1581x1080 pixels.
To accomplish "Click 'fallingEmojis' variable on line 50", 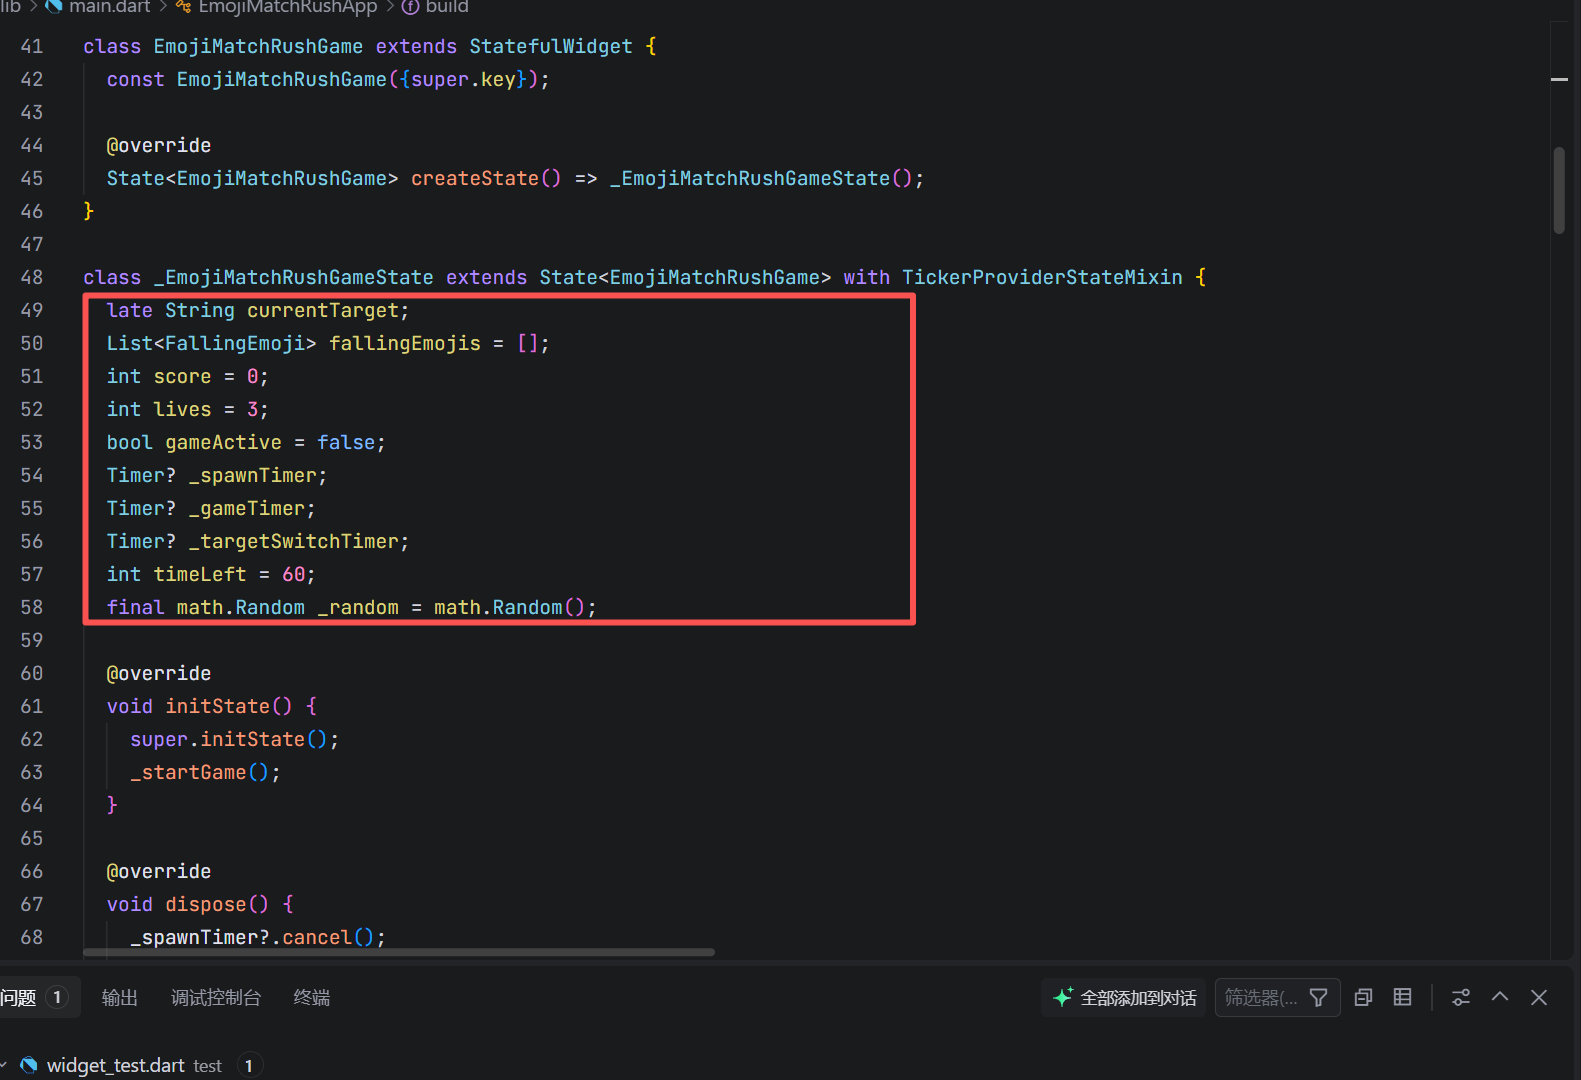I will click(405, 343).
